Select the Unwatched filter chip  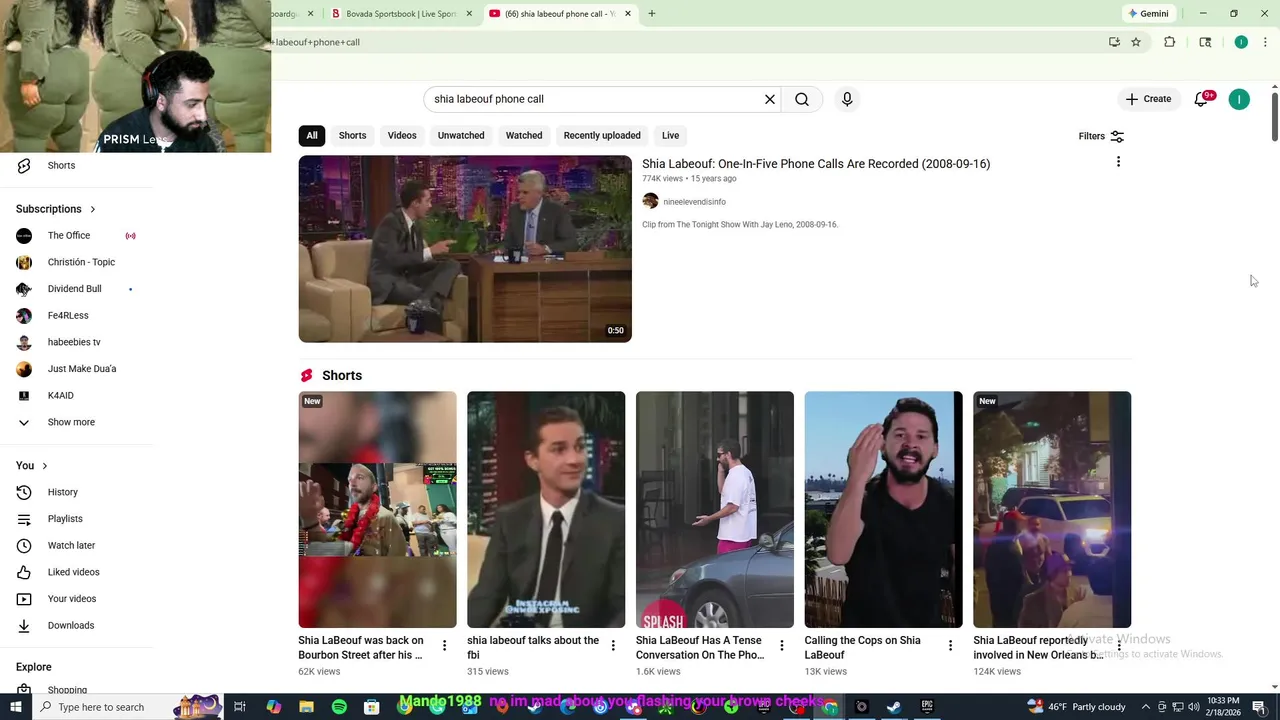click(461, 135)
